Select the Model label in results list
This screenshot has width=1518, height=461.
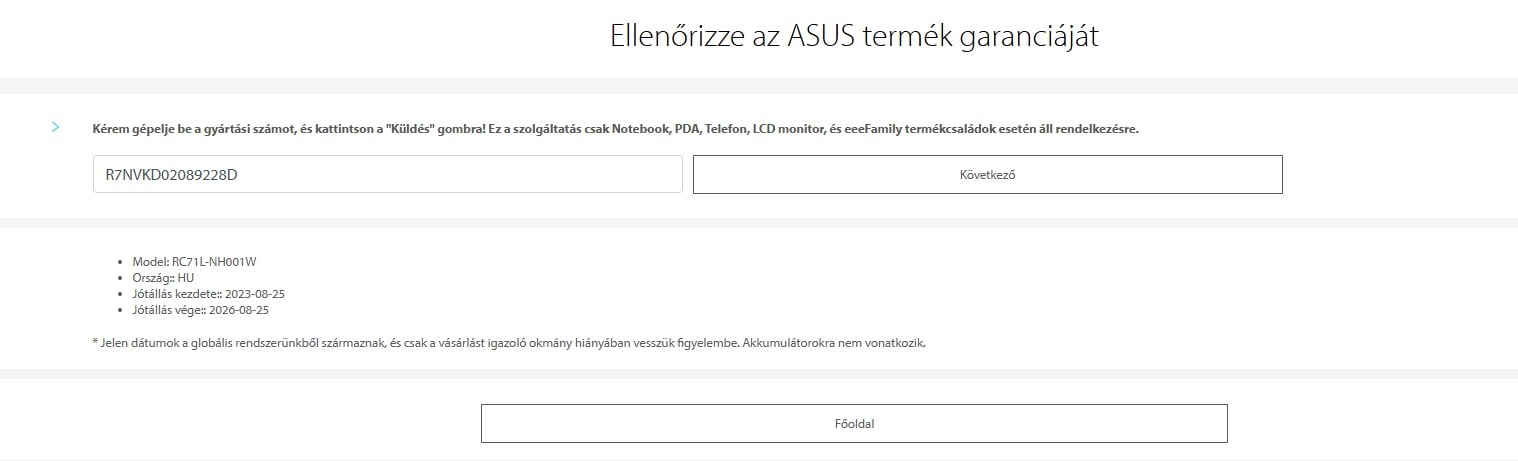(x=151, y=262)
